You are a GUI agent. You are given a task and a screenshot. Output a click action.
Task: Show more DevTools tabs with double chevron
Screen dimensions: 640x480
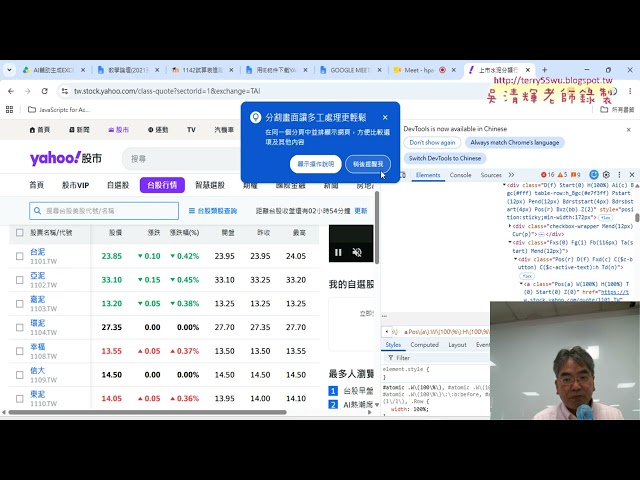(511, 175)
